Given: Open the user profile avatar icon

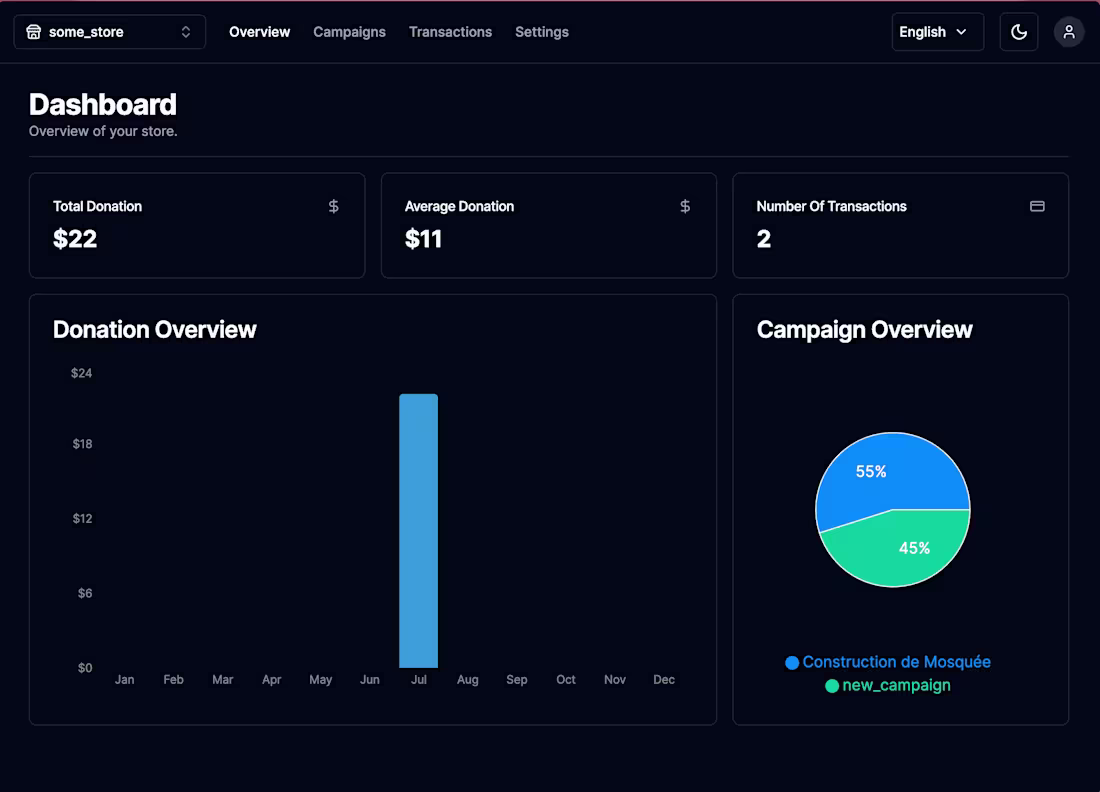Looking at the screenshot, I should pyautogui.click(x=1069, y=31).
